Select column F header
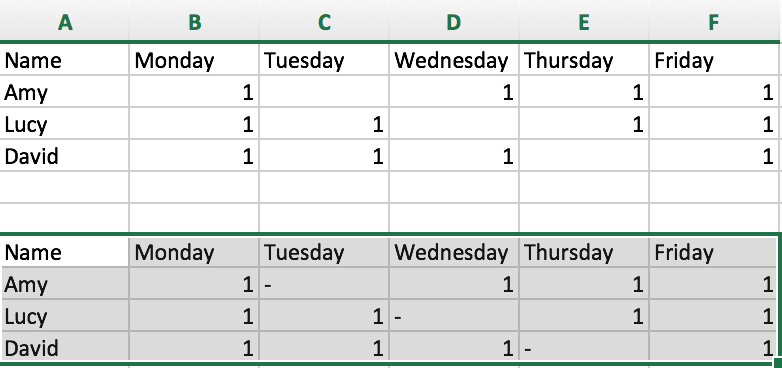This screenshot has height=368, width=782. (715, 21)
